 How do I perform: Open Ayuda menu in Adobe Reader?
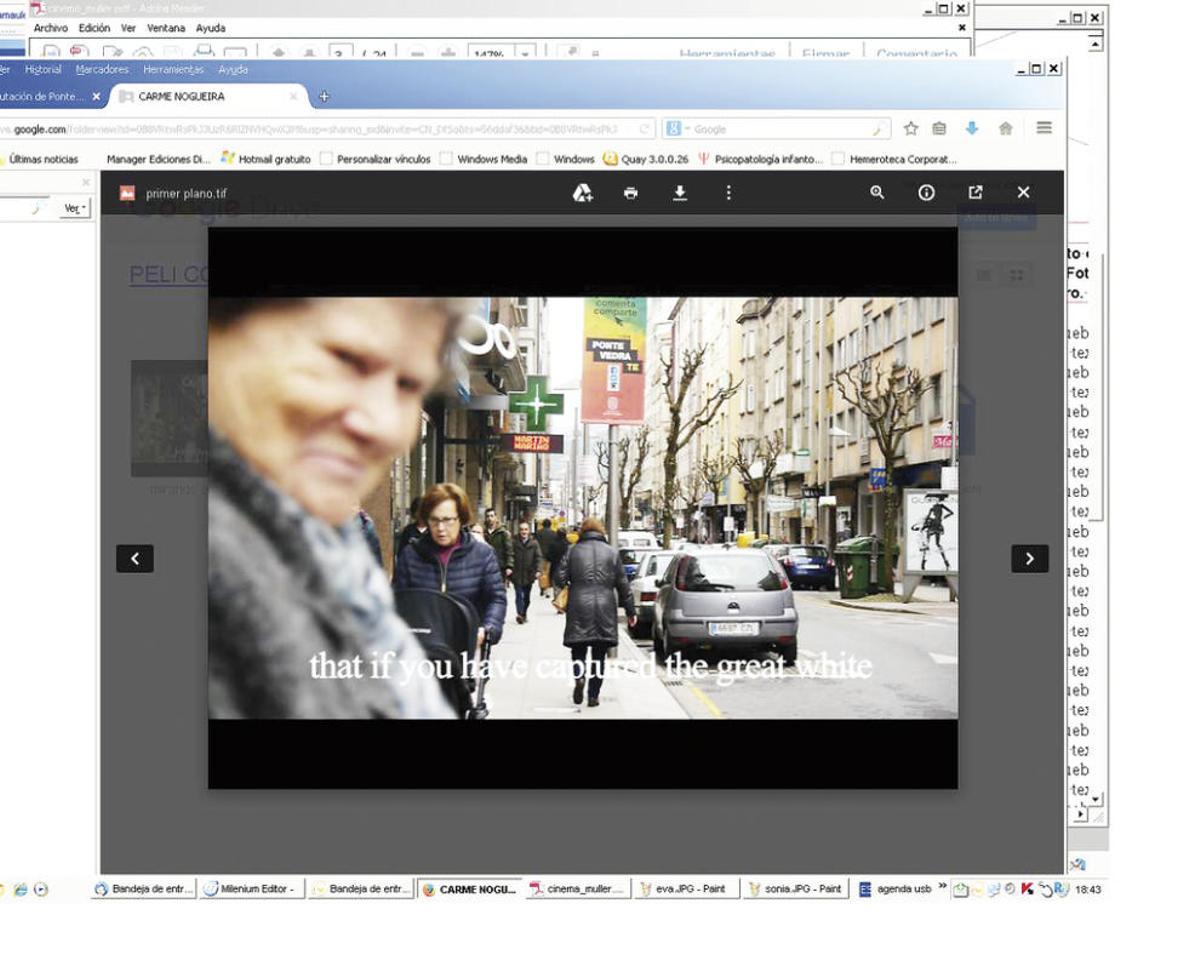(x=210, y=28)
